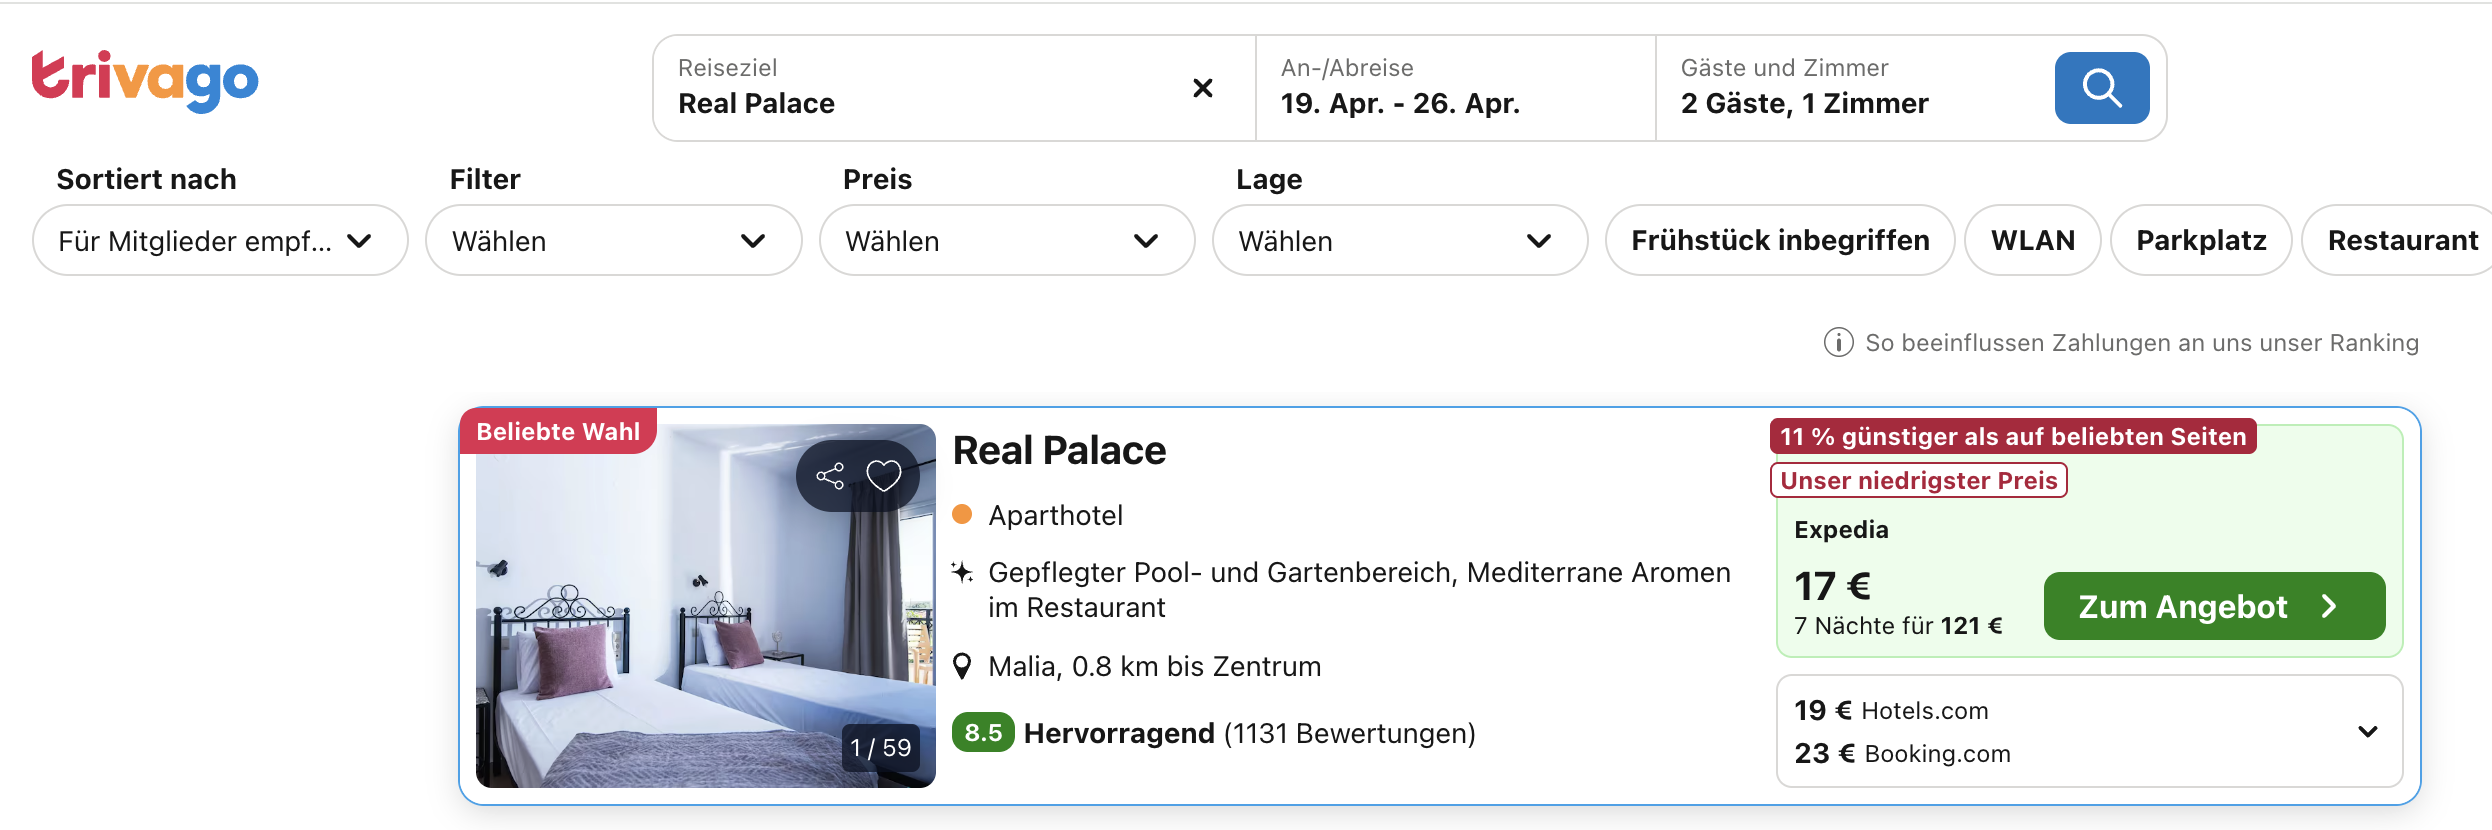
Task: Toggle the Parkplatz filter chip
Action: tap(2201, 241)
